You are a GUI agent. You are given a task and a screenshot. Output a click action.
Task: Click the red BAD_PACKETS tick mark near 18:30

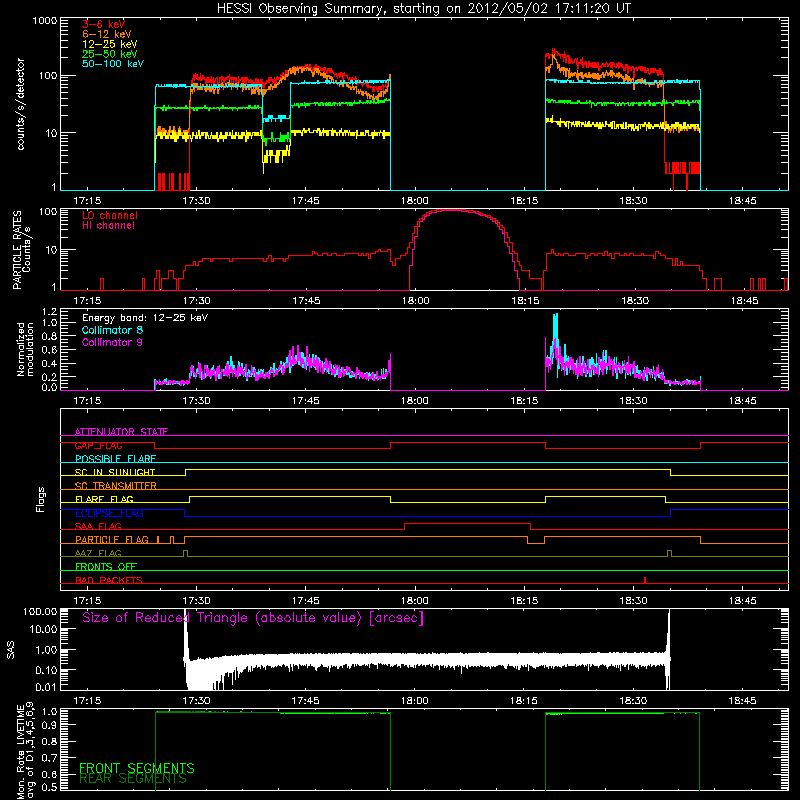(645, 580)
